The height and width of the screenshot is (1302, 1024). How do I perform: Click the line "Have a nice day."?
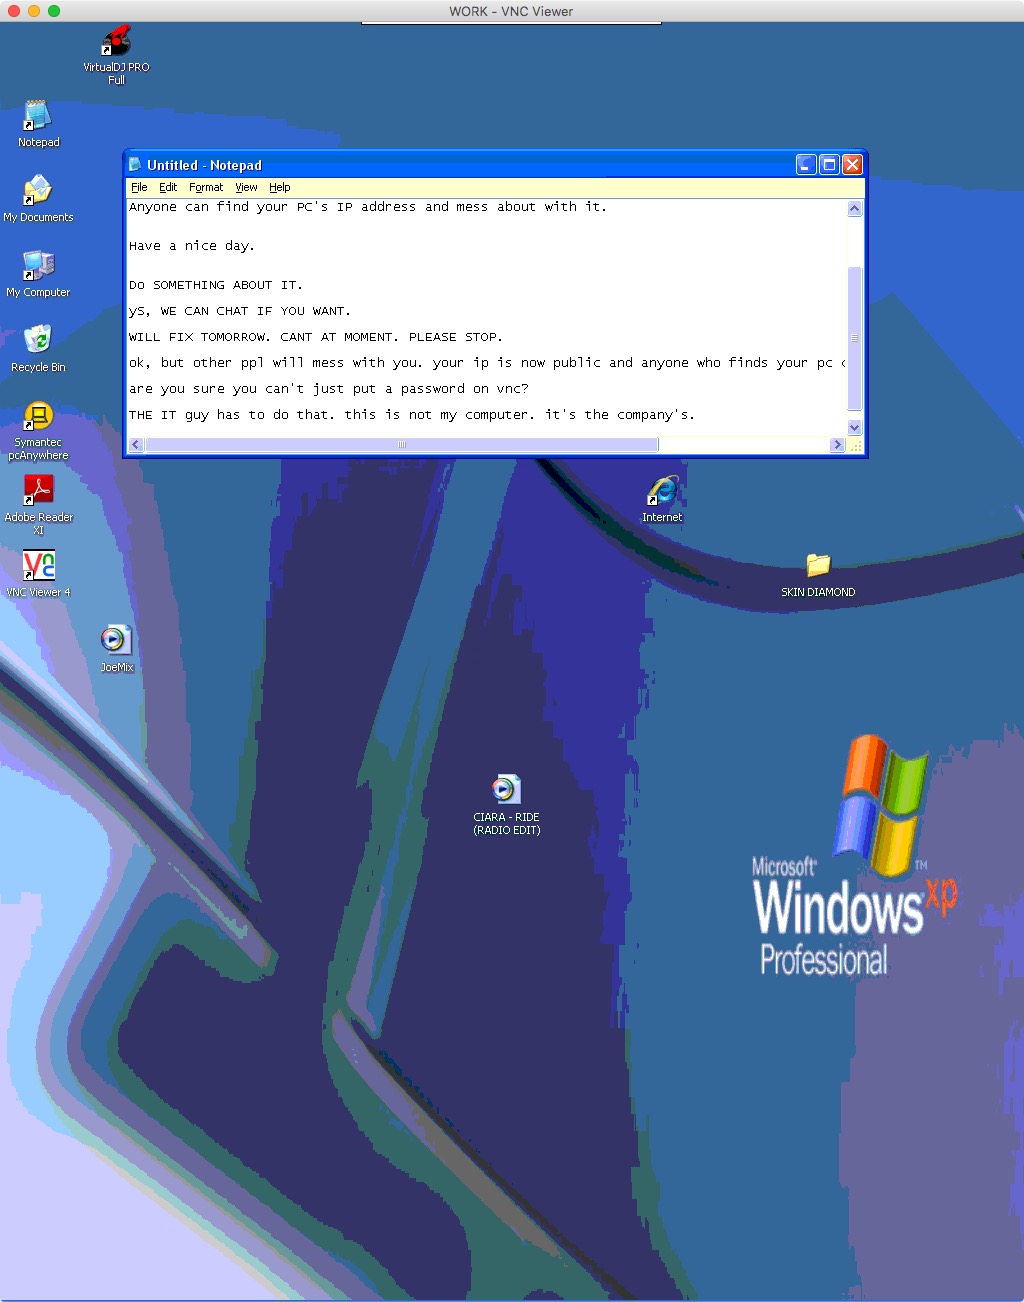[x=192, y=246]
